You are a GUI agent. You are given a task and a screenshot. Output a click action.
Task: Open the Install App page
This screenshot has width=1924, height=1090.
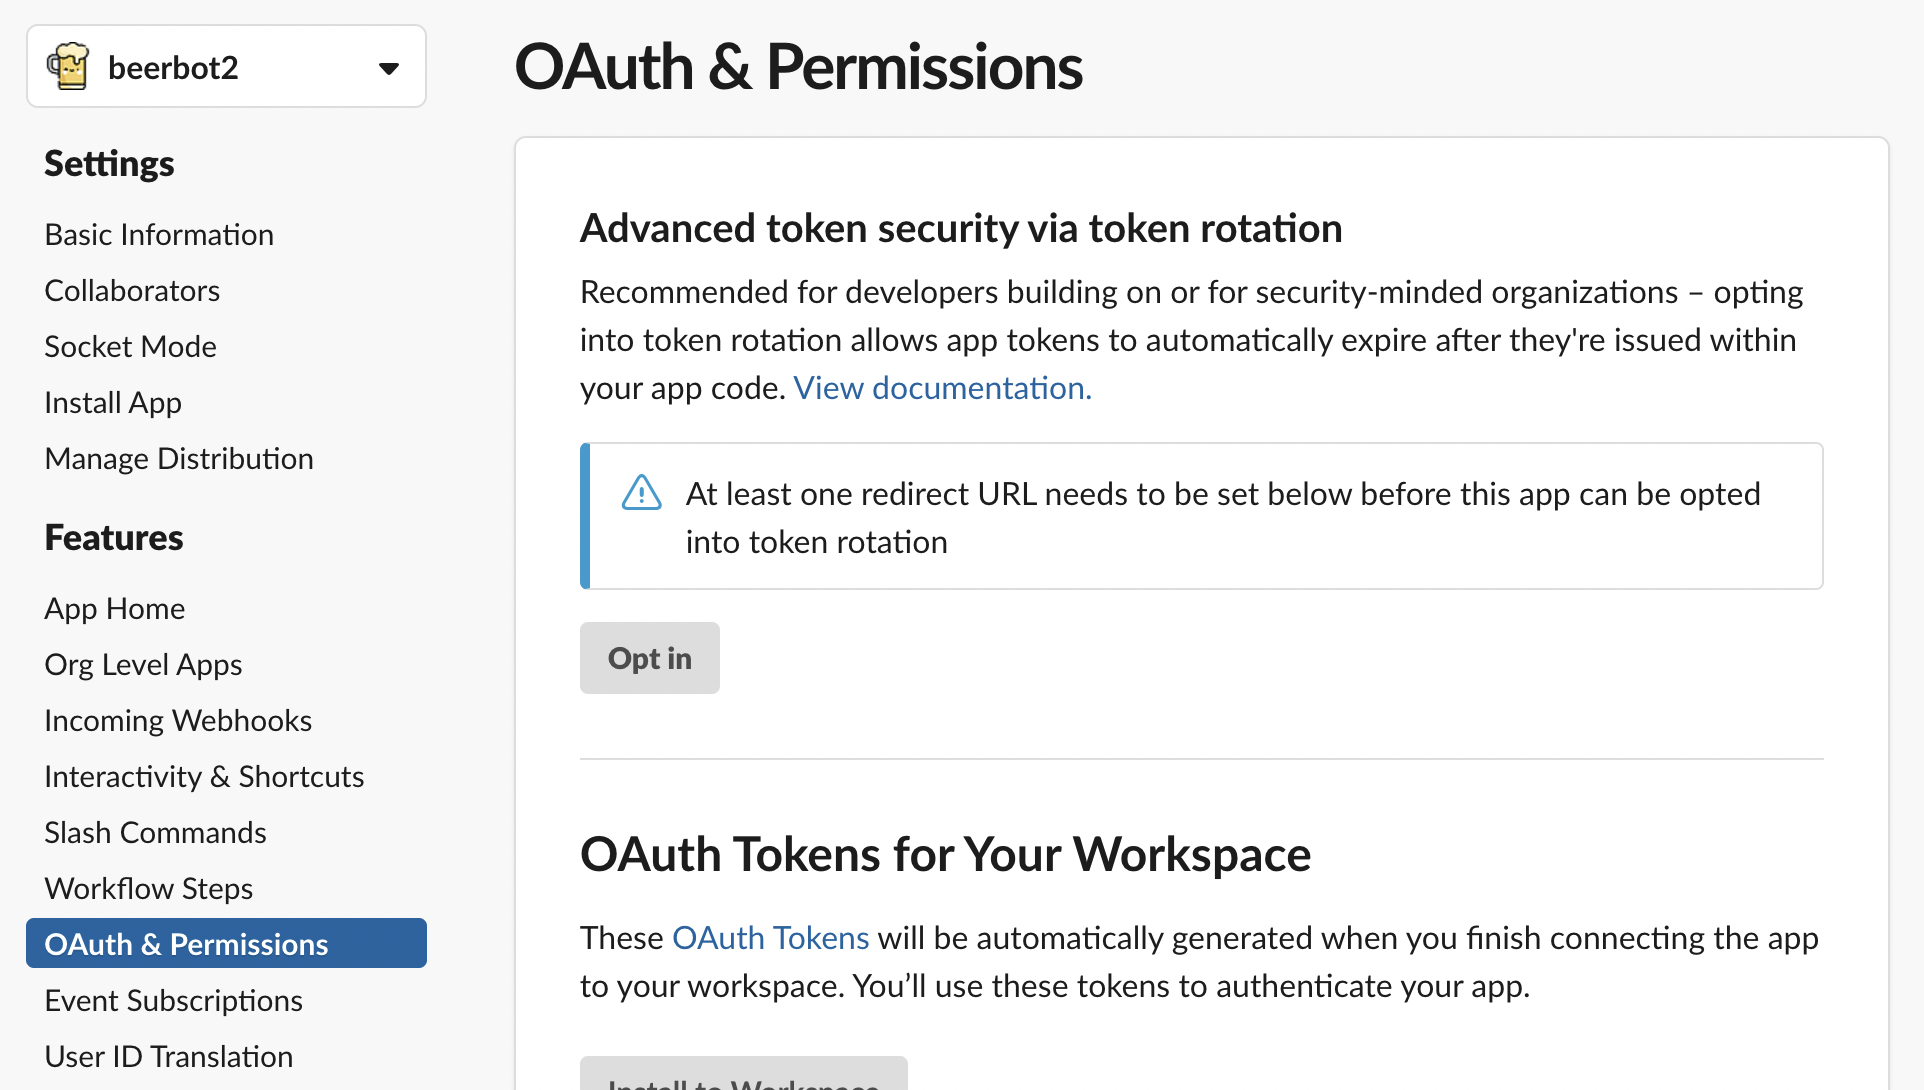[x=113, y=403]
